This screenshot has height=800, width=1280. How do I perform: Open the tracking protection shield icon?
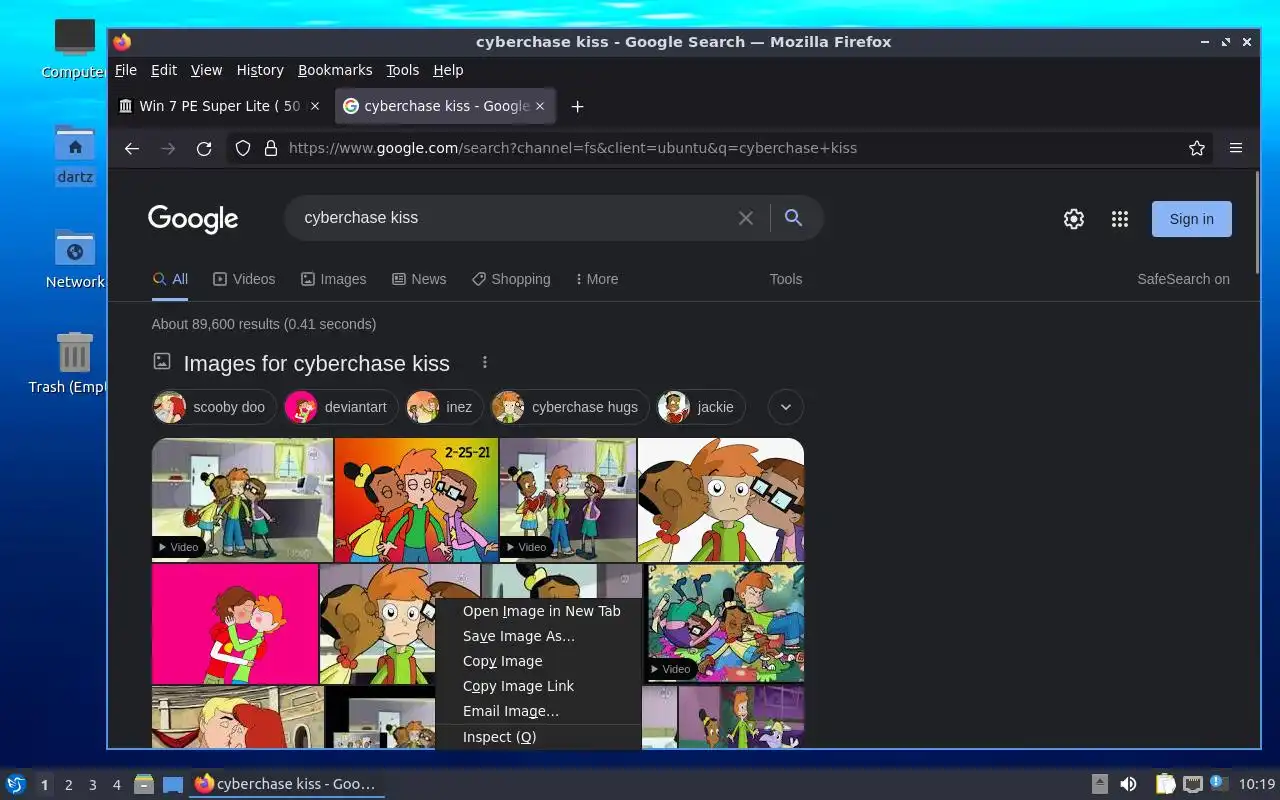click(242, 148)
